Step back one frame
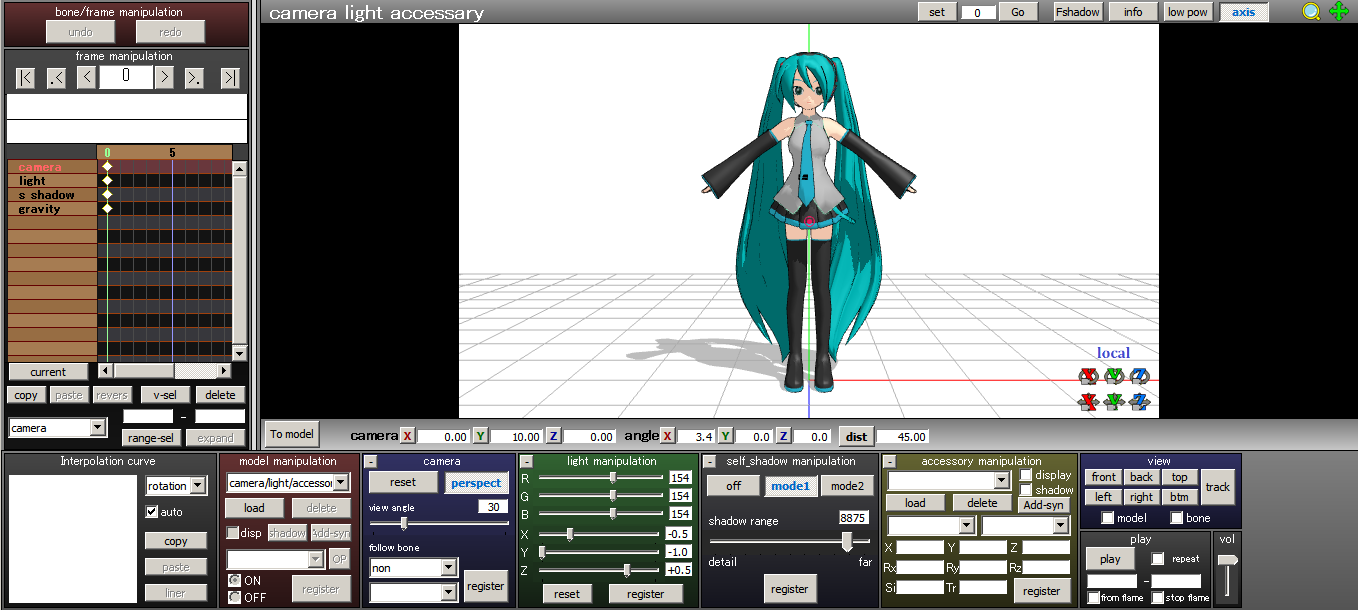This screenshot has width=1358, height=610. pyautogui.click(x=86, y=78)
